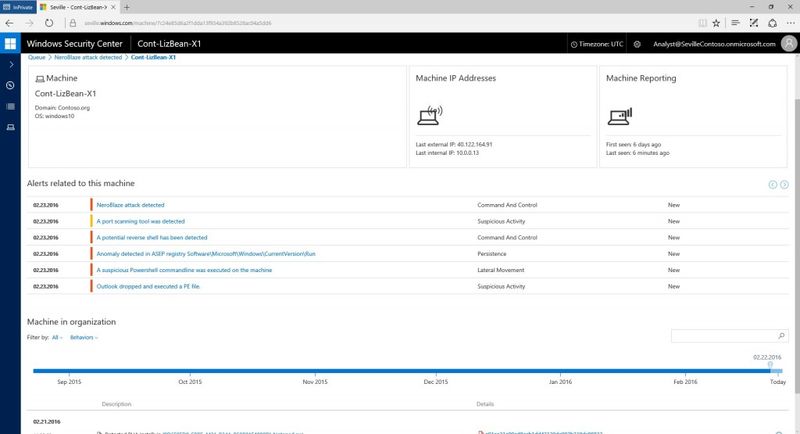Go back using the browser back arrow
The height and width of the screenshot is (434, 800).
9,23
